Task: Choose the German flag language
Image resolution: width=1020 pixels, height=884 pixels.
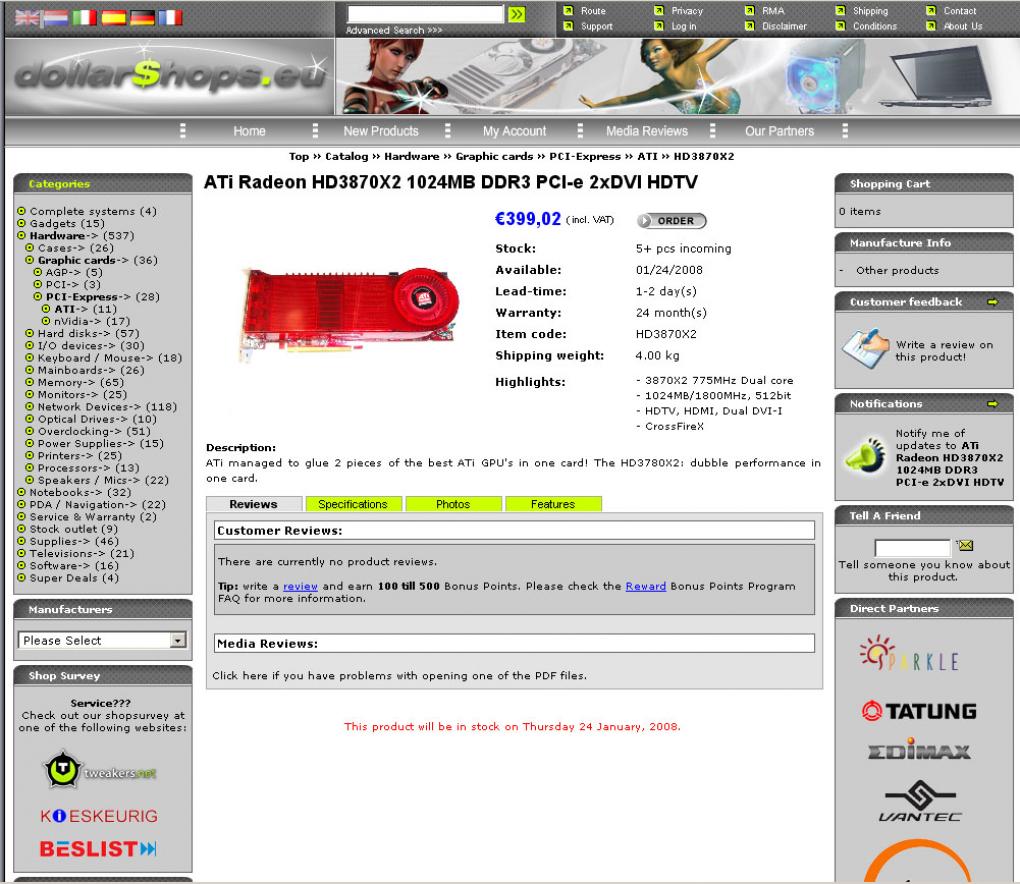Action: 142,18
